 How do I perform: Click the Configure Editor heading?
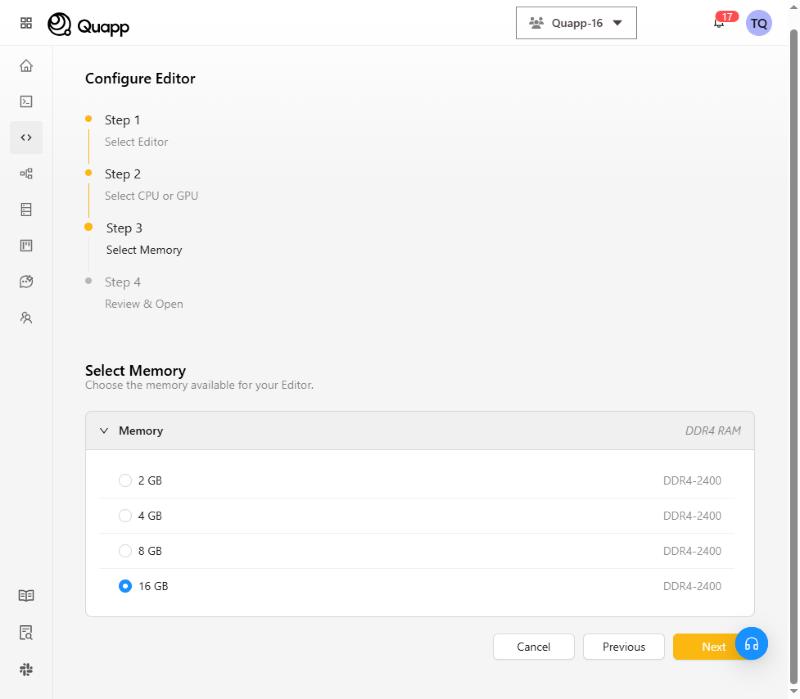(x=140, y=79)
